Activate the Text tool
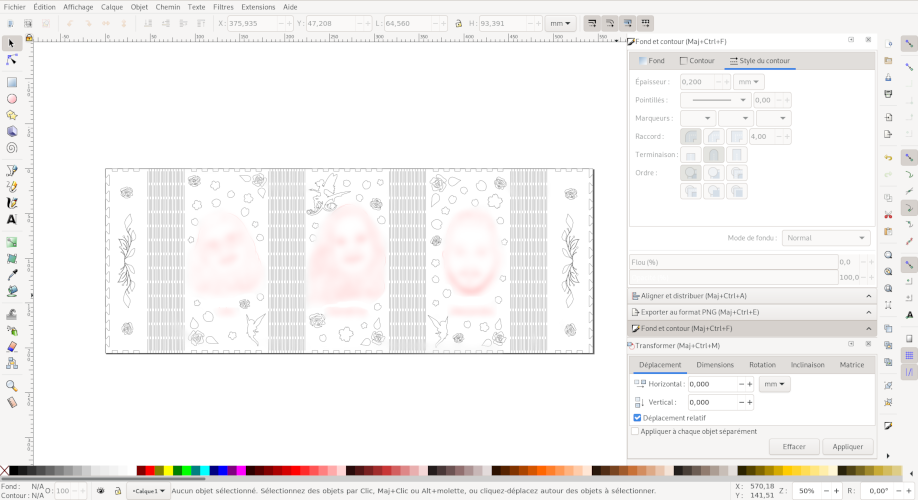918x500 pixels. (12, 219)
